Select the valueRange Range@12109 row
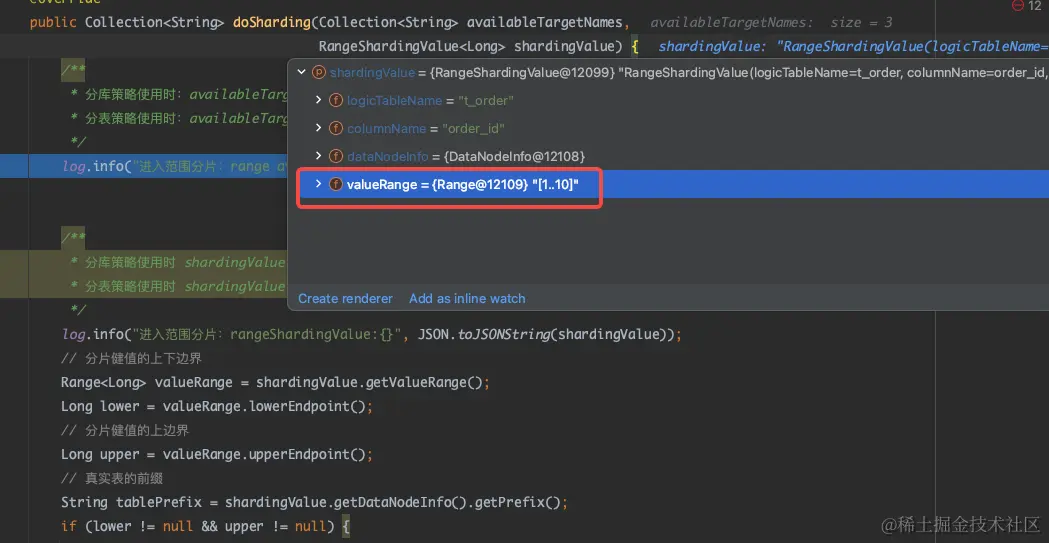Image resolution: width=1049 pixels, height=543 pixels. click(668, 184)
